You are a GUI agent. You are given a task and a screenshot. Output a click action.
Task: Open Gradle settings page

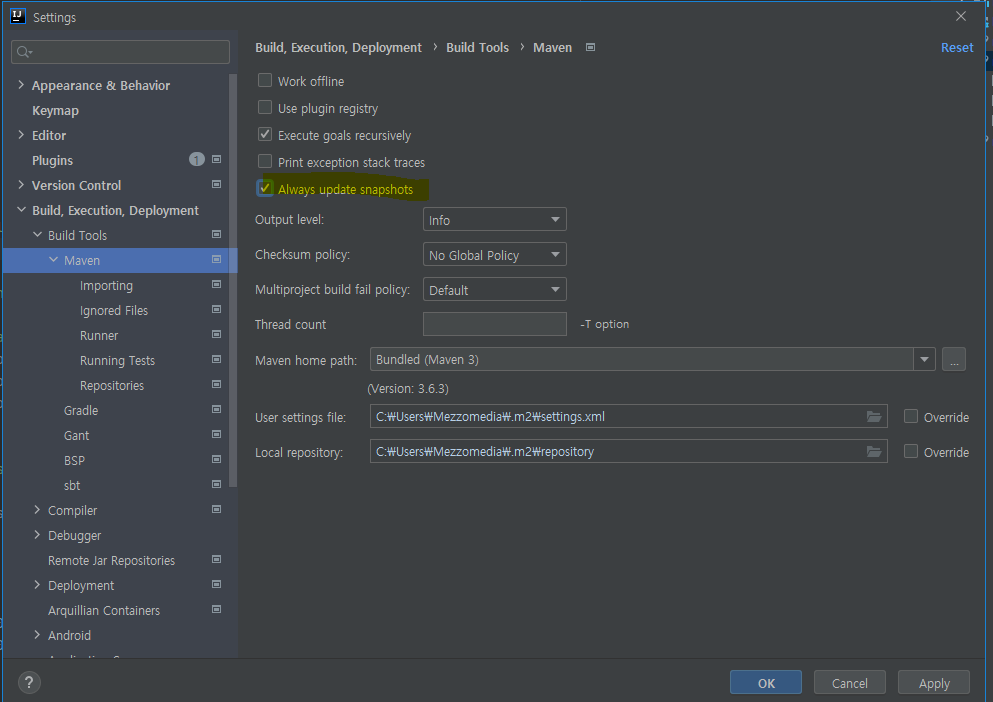pyautogui.click(x=81, y=410)
